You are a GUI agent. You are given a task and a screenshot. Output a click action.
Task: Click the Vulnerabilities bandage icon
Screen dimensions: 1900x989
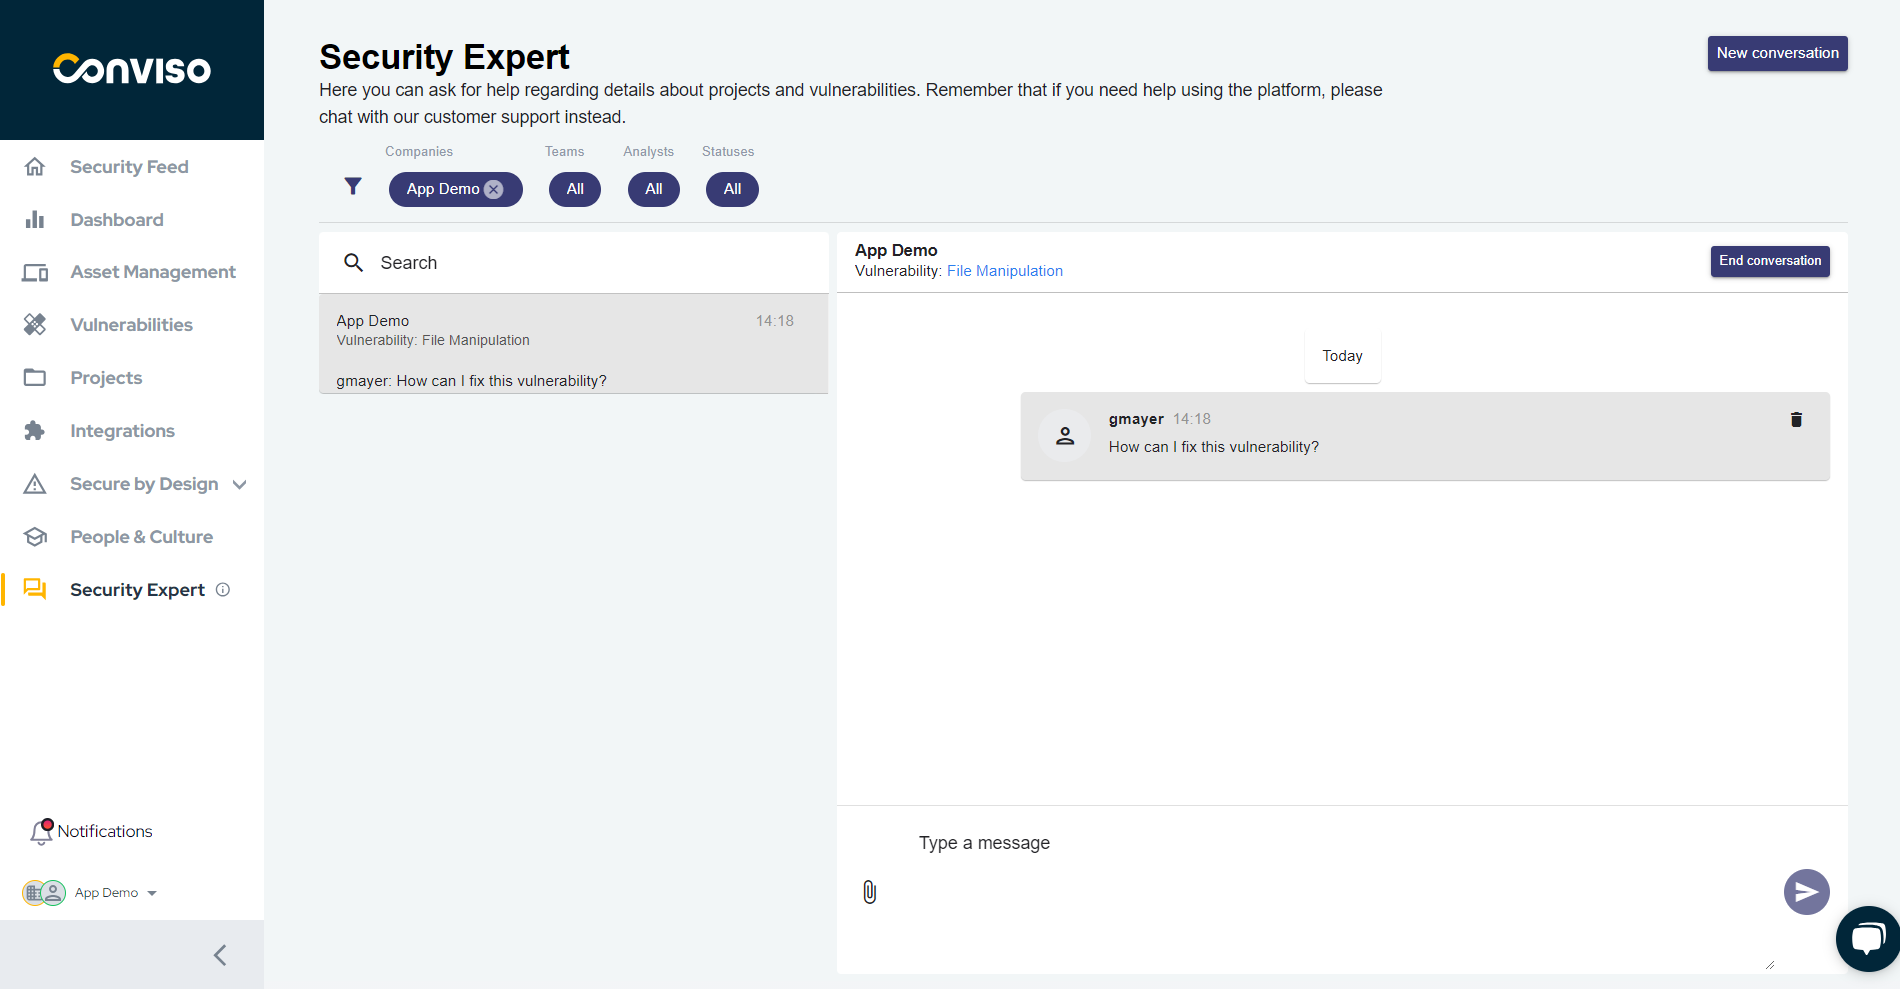[x=35, y=325]
